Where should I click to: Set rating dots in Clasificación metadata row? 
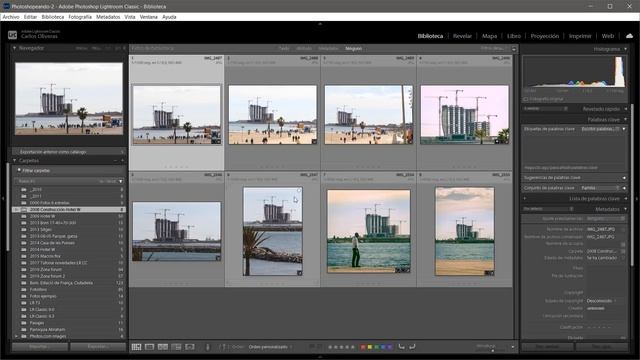click(599, 327)
